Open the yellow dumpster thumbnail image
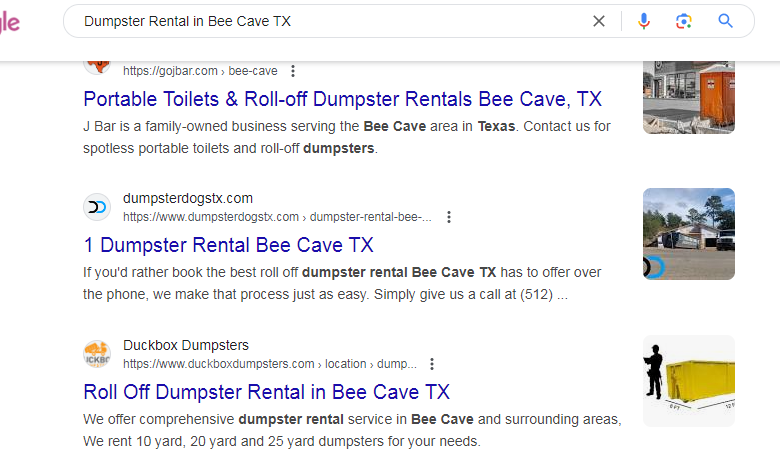 coord(688,380)
